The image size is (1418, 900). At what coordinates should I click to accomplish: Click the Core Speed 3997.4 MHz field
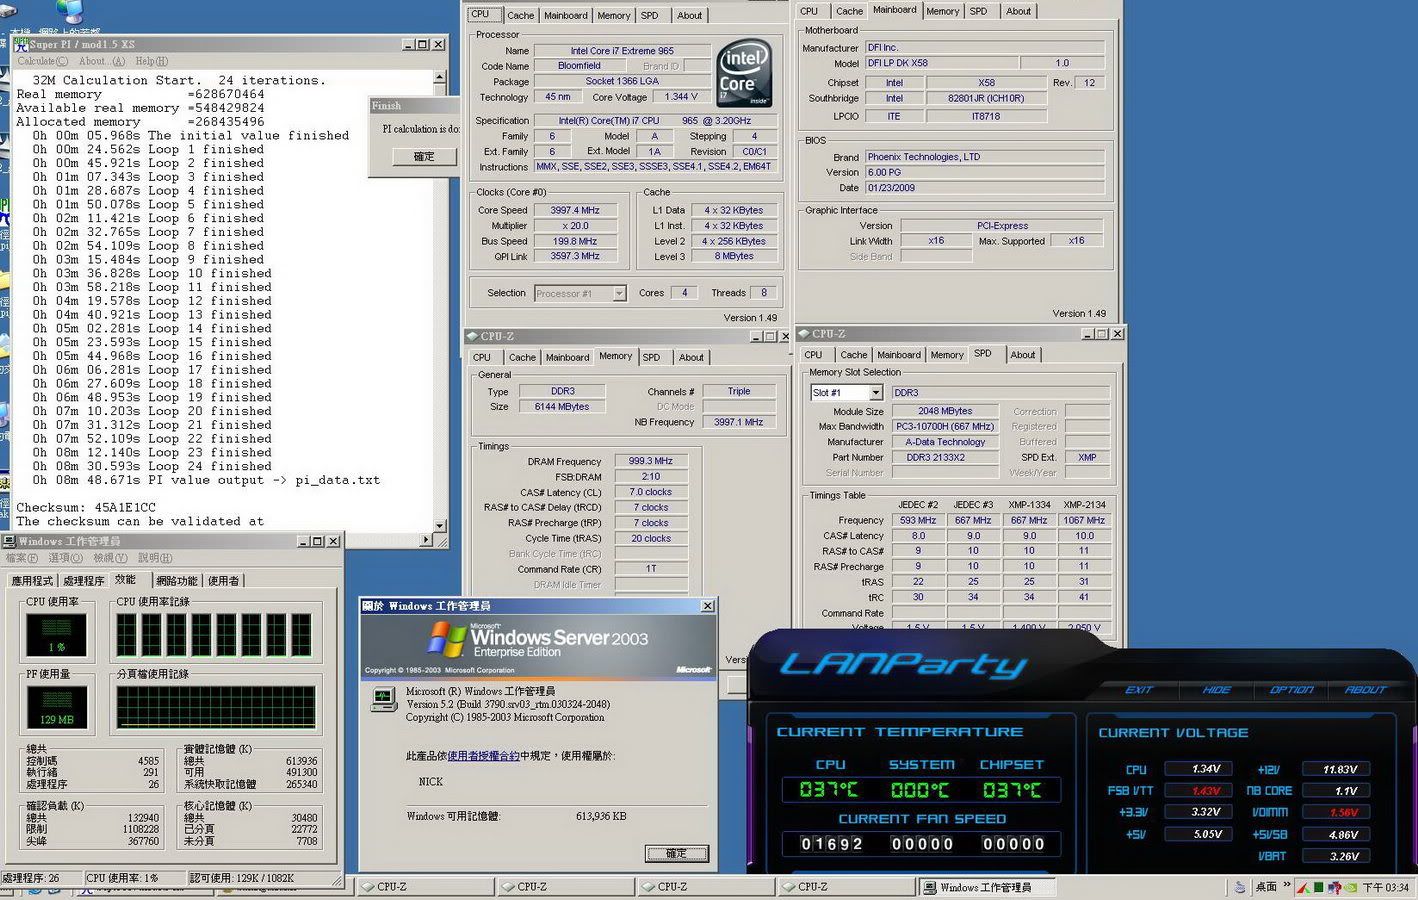575,210
